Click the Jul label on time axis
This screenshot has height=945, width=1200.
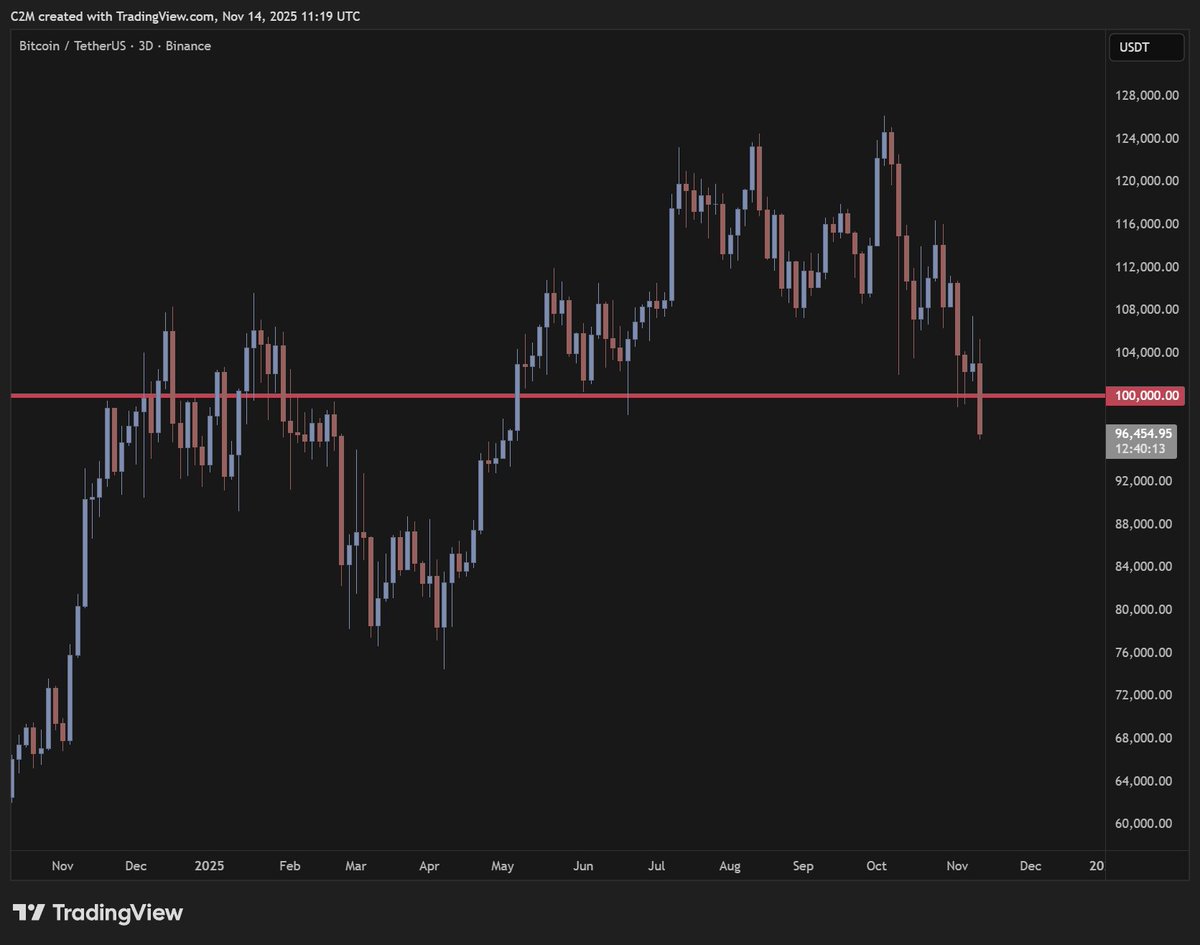[658, 866]
